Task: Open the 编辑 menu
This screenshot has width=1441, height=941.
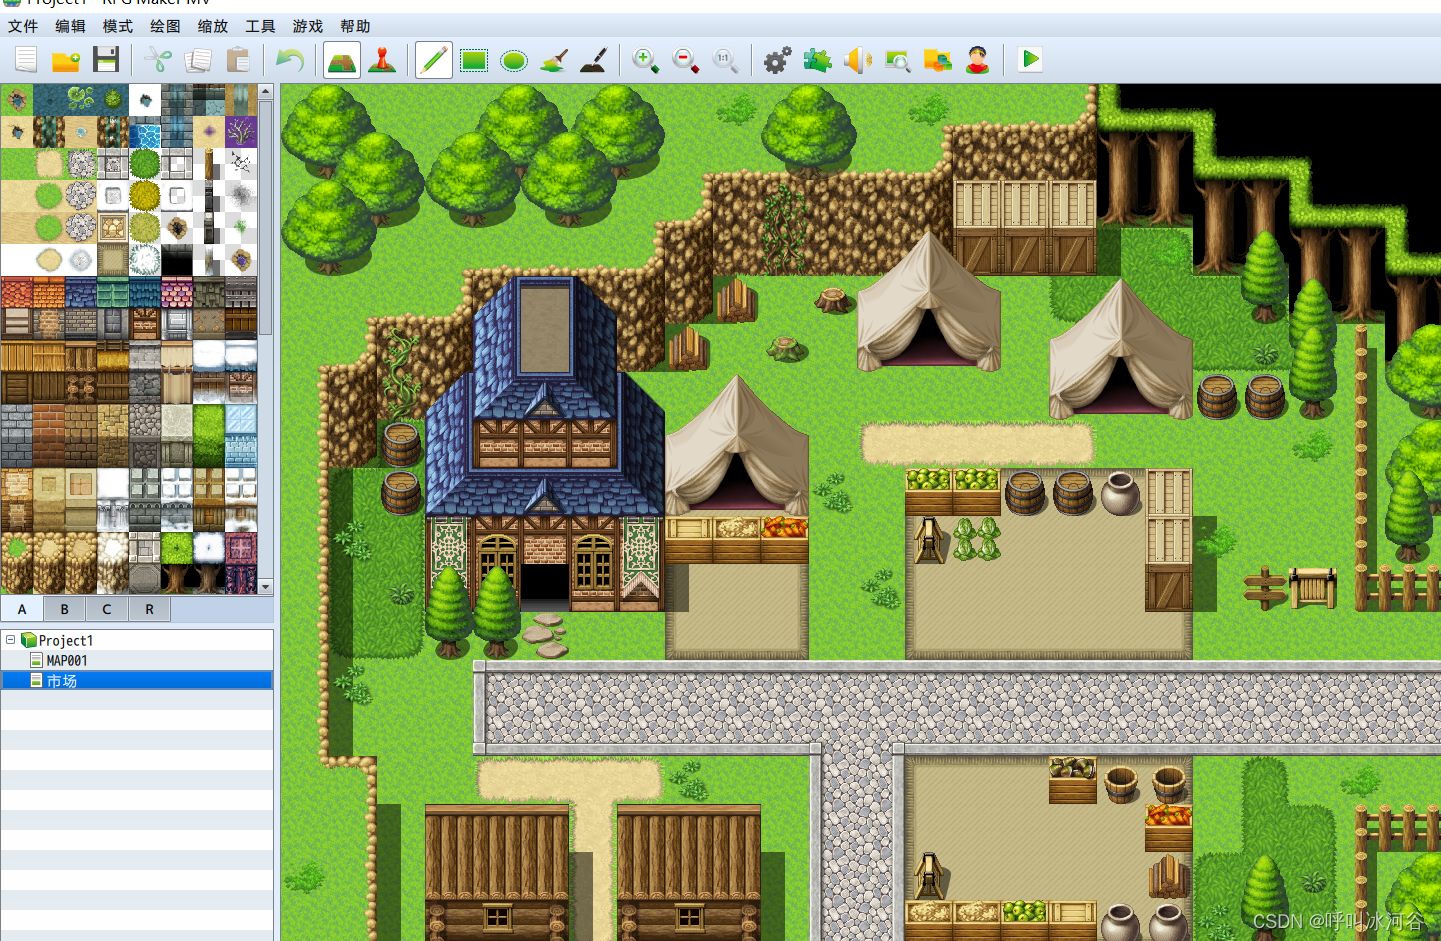Action: click(x=70, y=26)
